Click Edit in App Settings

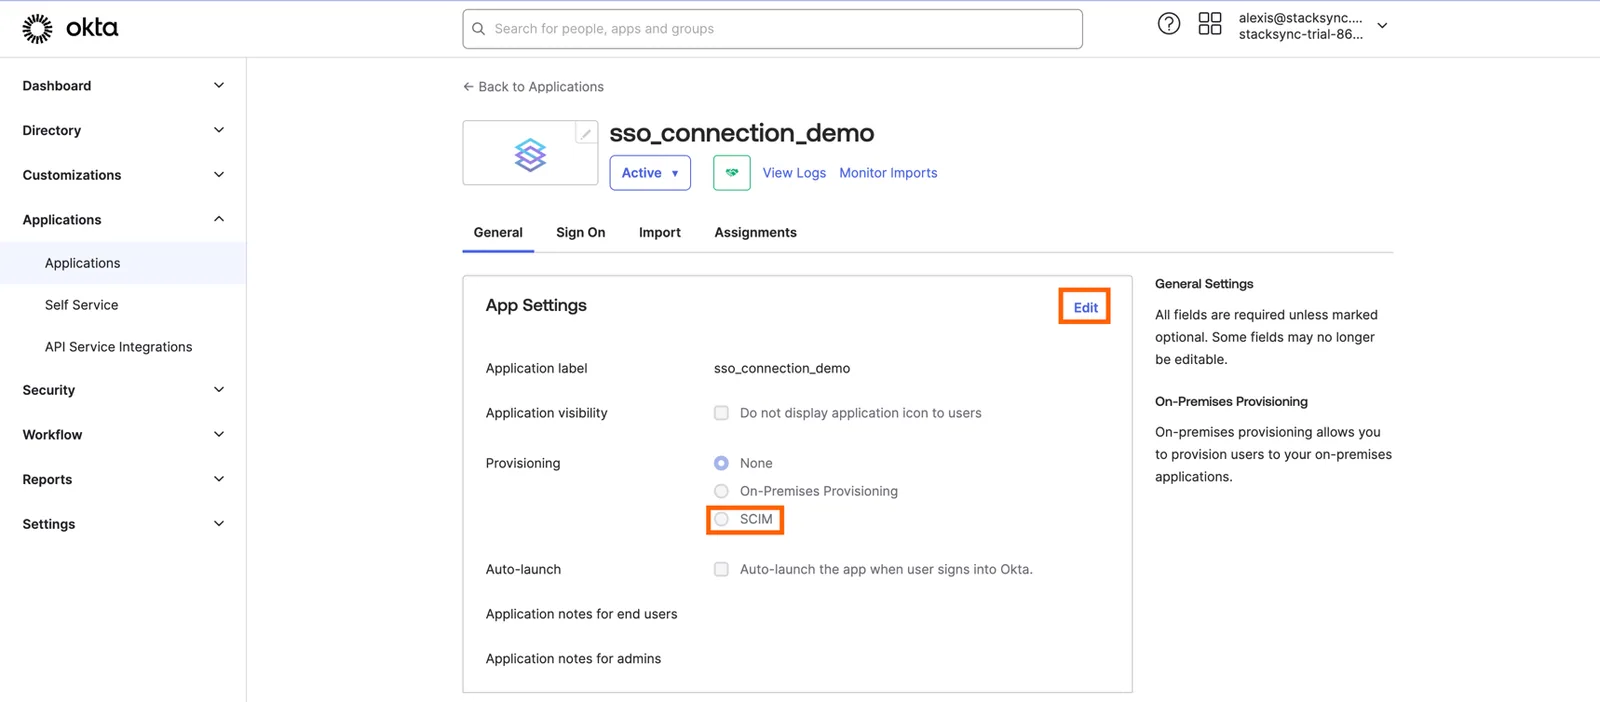coord(1085,307)
